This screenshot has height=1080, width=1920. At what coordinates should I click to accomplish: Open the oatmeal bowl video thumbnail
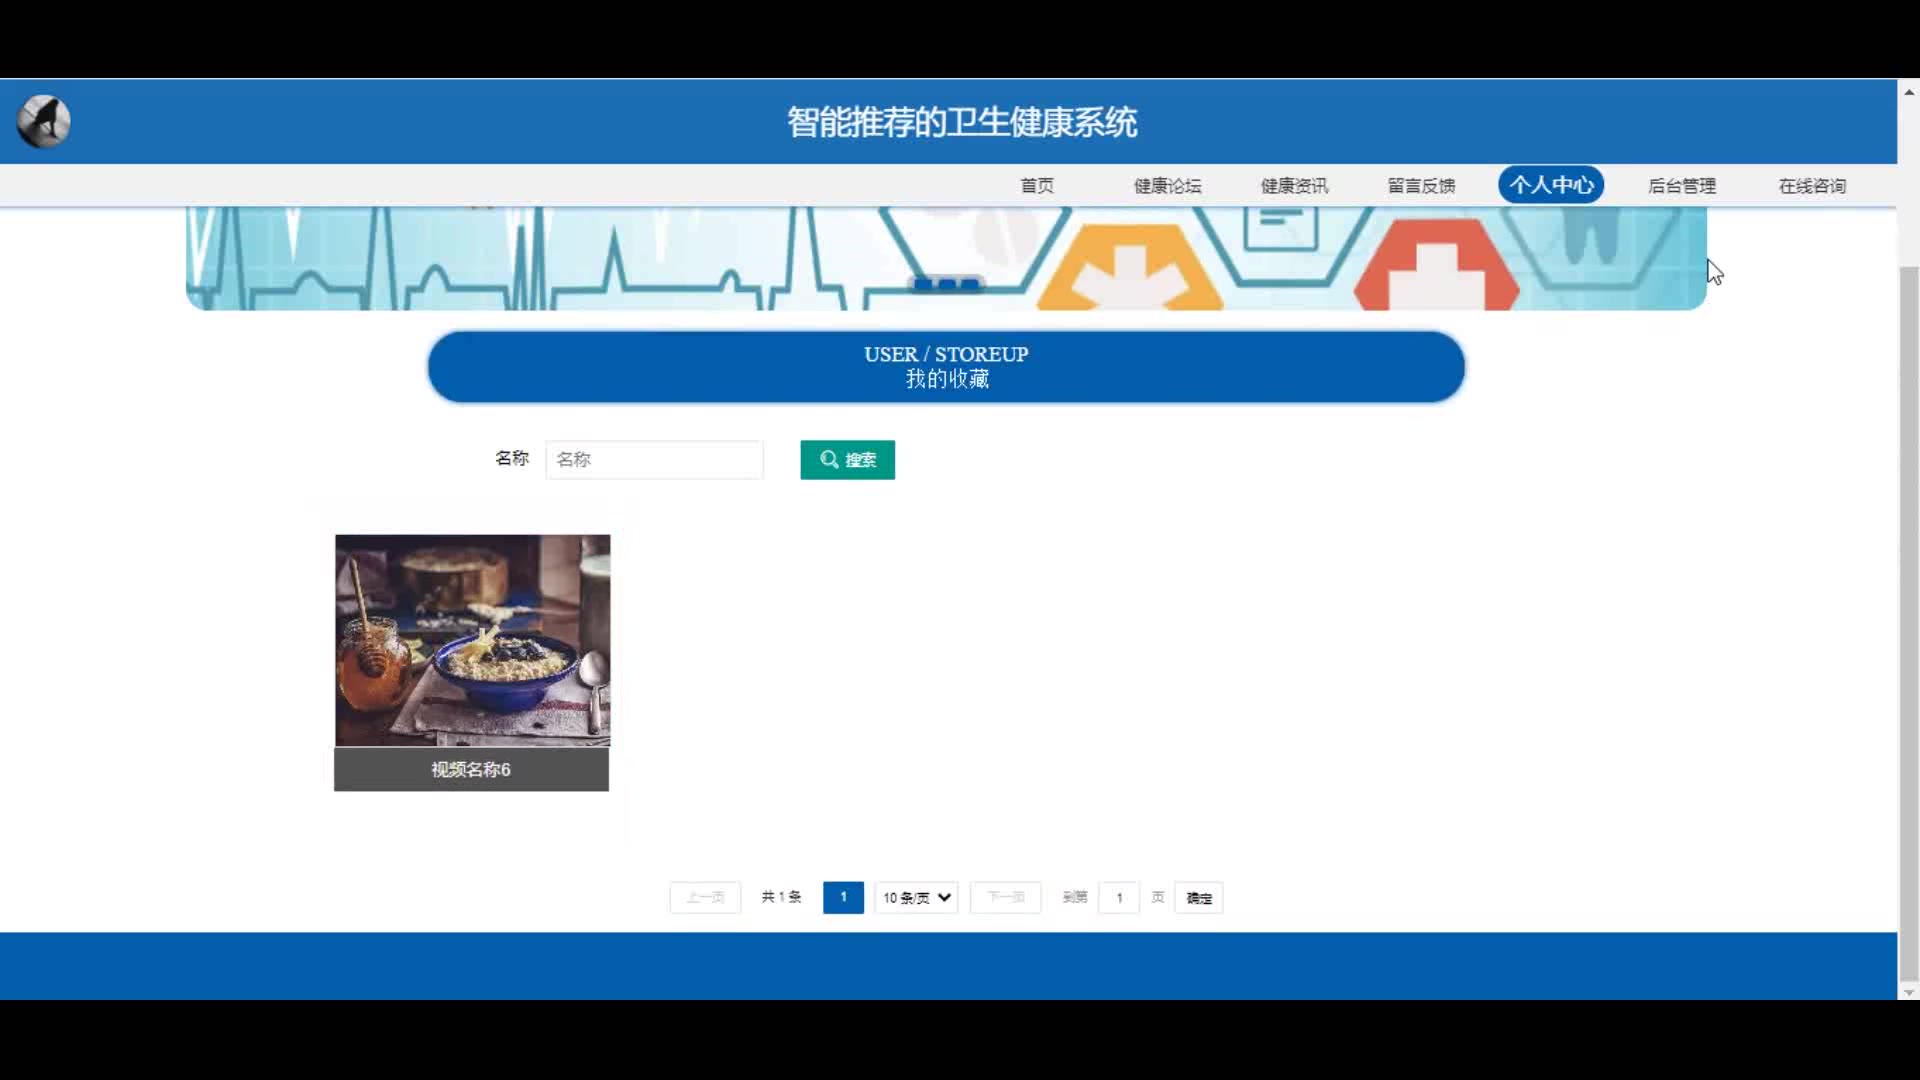[x=472, y=640]
